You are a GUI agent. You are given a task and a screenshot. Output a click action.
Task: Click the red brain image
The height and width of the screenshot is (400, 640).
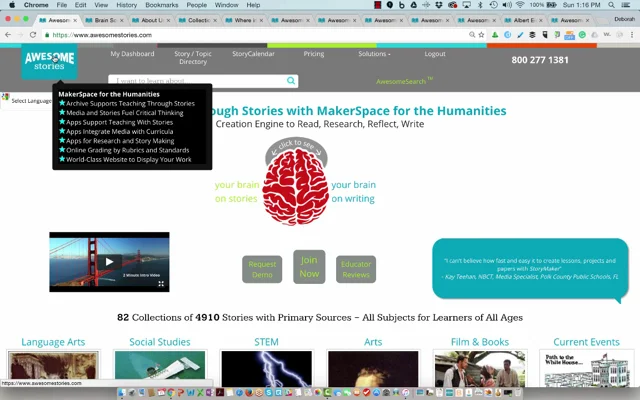point(296,187)
